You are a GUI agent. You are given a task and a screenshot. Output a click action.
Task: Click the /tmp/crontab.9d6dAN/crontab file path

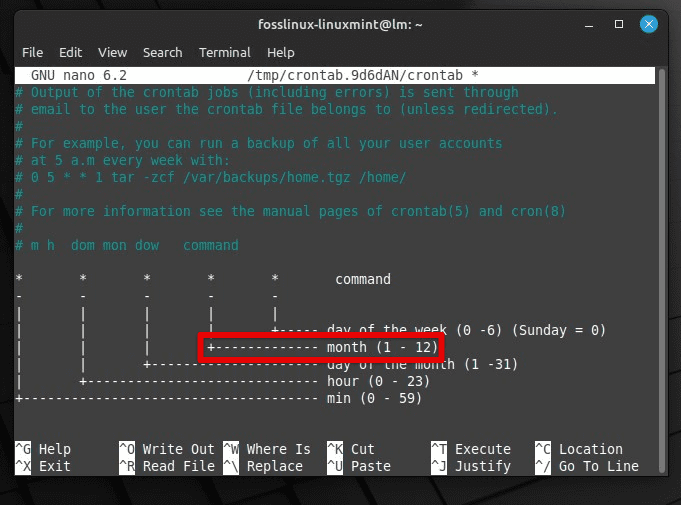click(355, 75)
